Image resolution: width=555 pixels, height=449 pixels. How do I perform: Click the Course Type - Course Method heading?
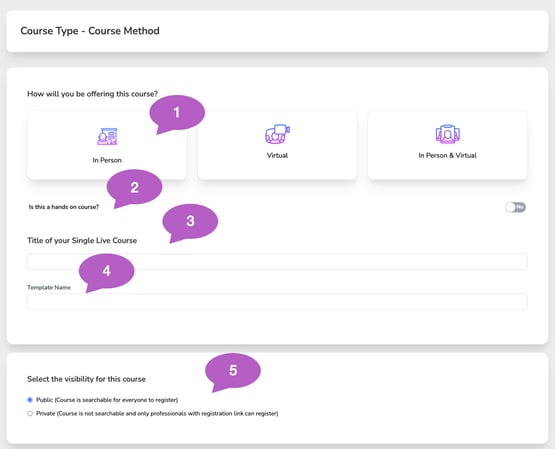tap(90, 31)
